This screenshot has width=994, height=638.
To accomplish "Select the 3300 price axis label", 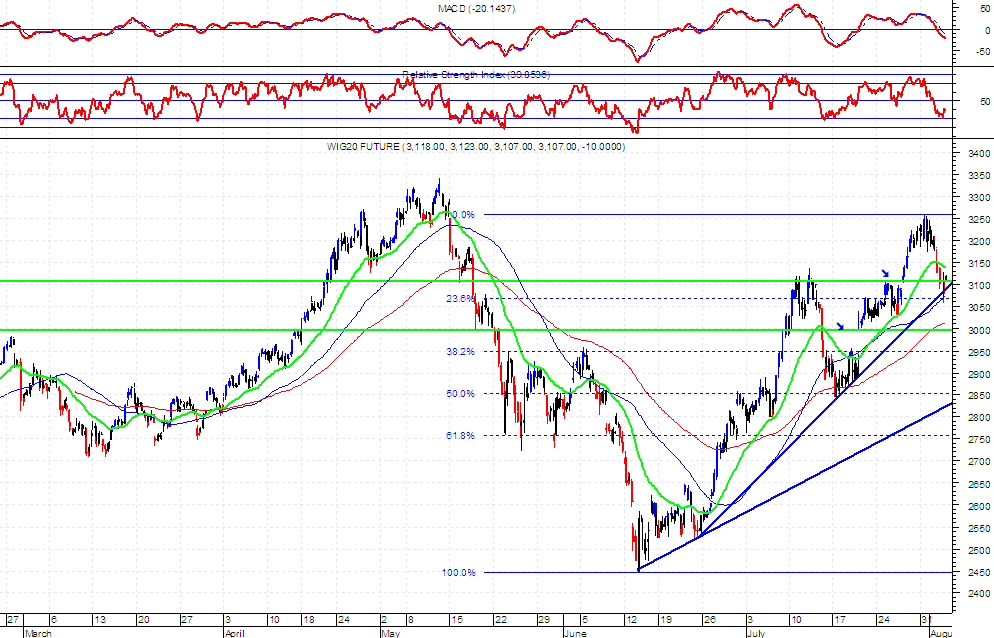I will [979, 198].
